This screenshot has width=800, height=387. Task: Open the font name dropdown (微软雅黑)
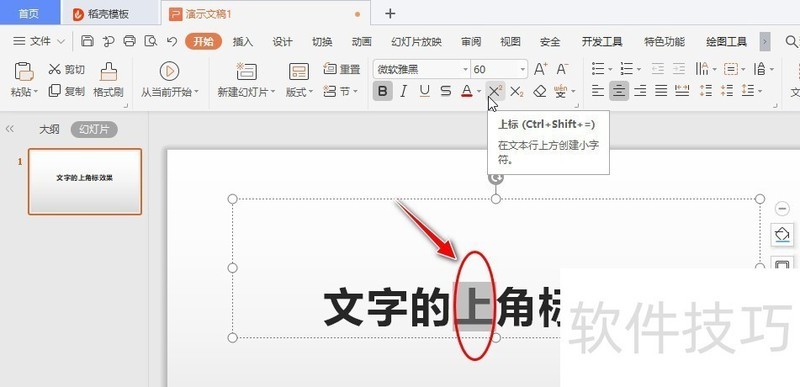click(x=465, y=69)
